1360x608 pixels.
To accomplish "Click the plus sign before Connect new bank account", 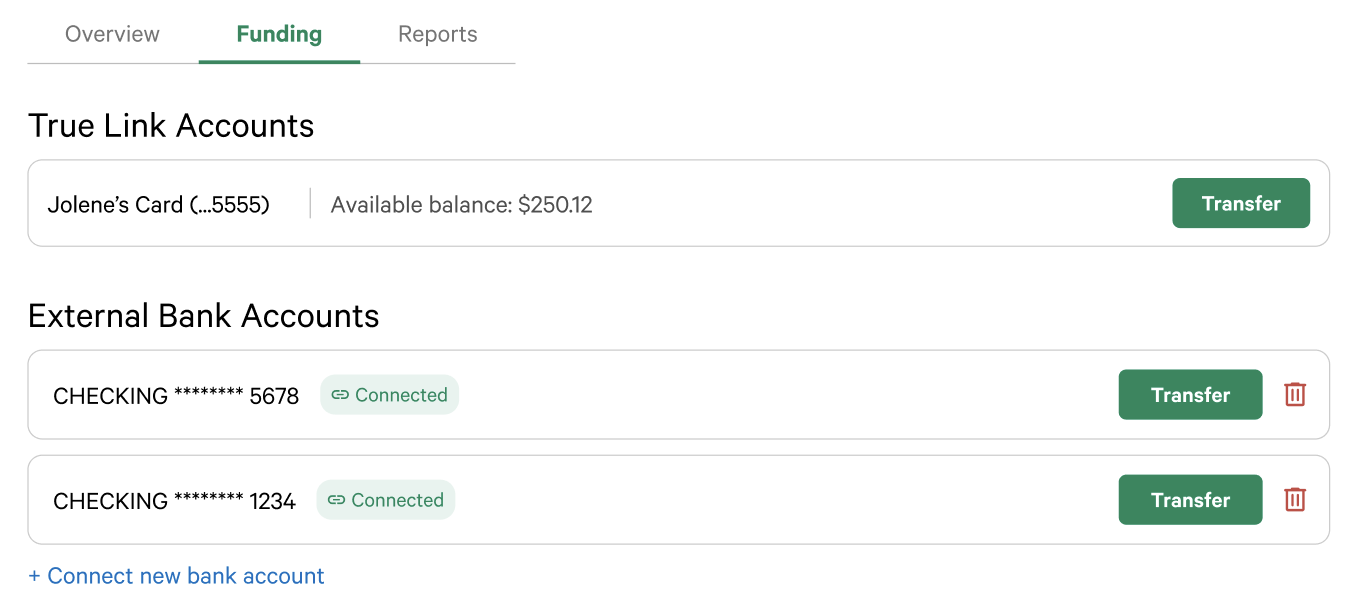I will point(34,577).
